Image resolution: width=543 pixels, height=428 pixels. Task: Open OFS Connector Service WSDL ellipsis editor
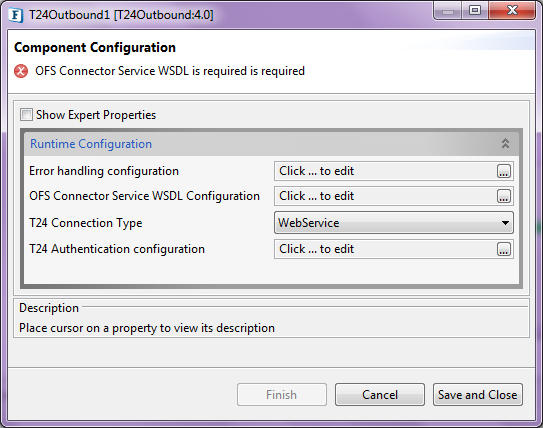coord(504,196)
